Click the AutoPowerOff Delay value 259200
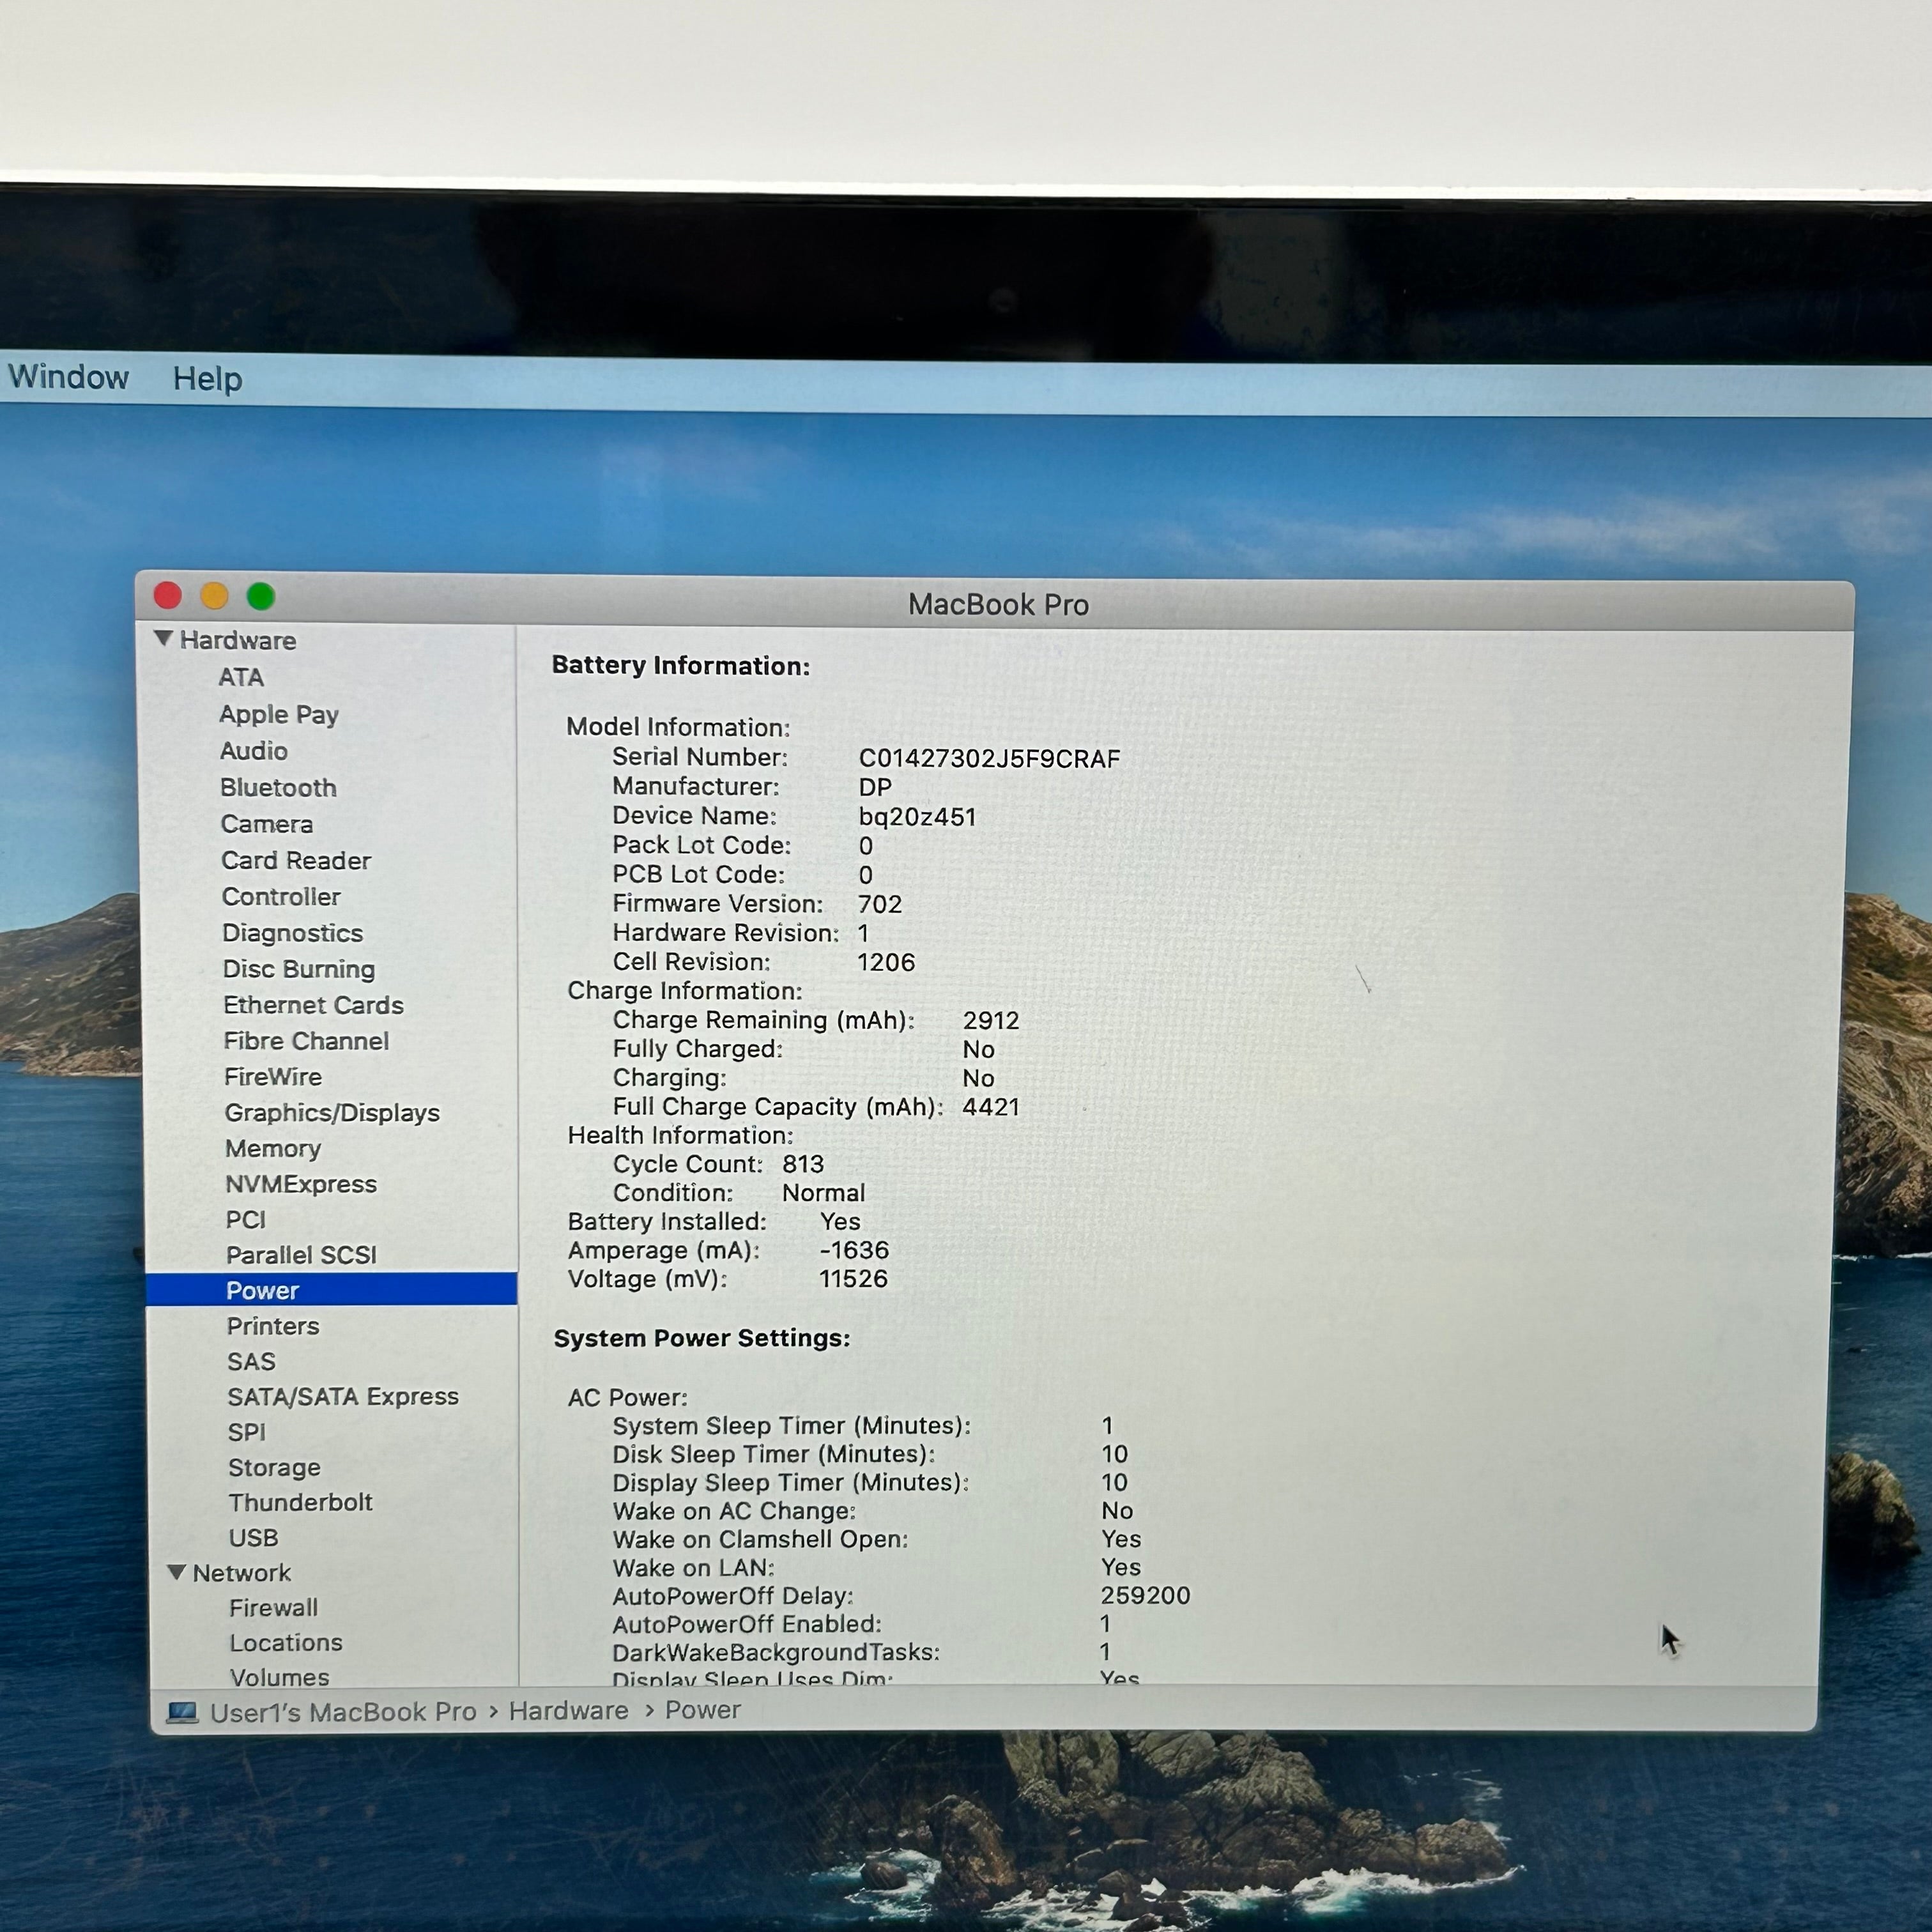Viewport: 1932px width, 1932px height. tap(1145, 1595)
